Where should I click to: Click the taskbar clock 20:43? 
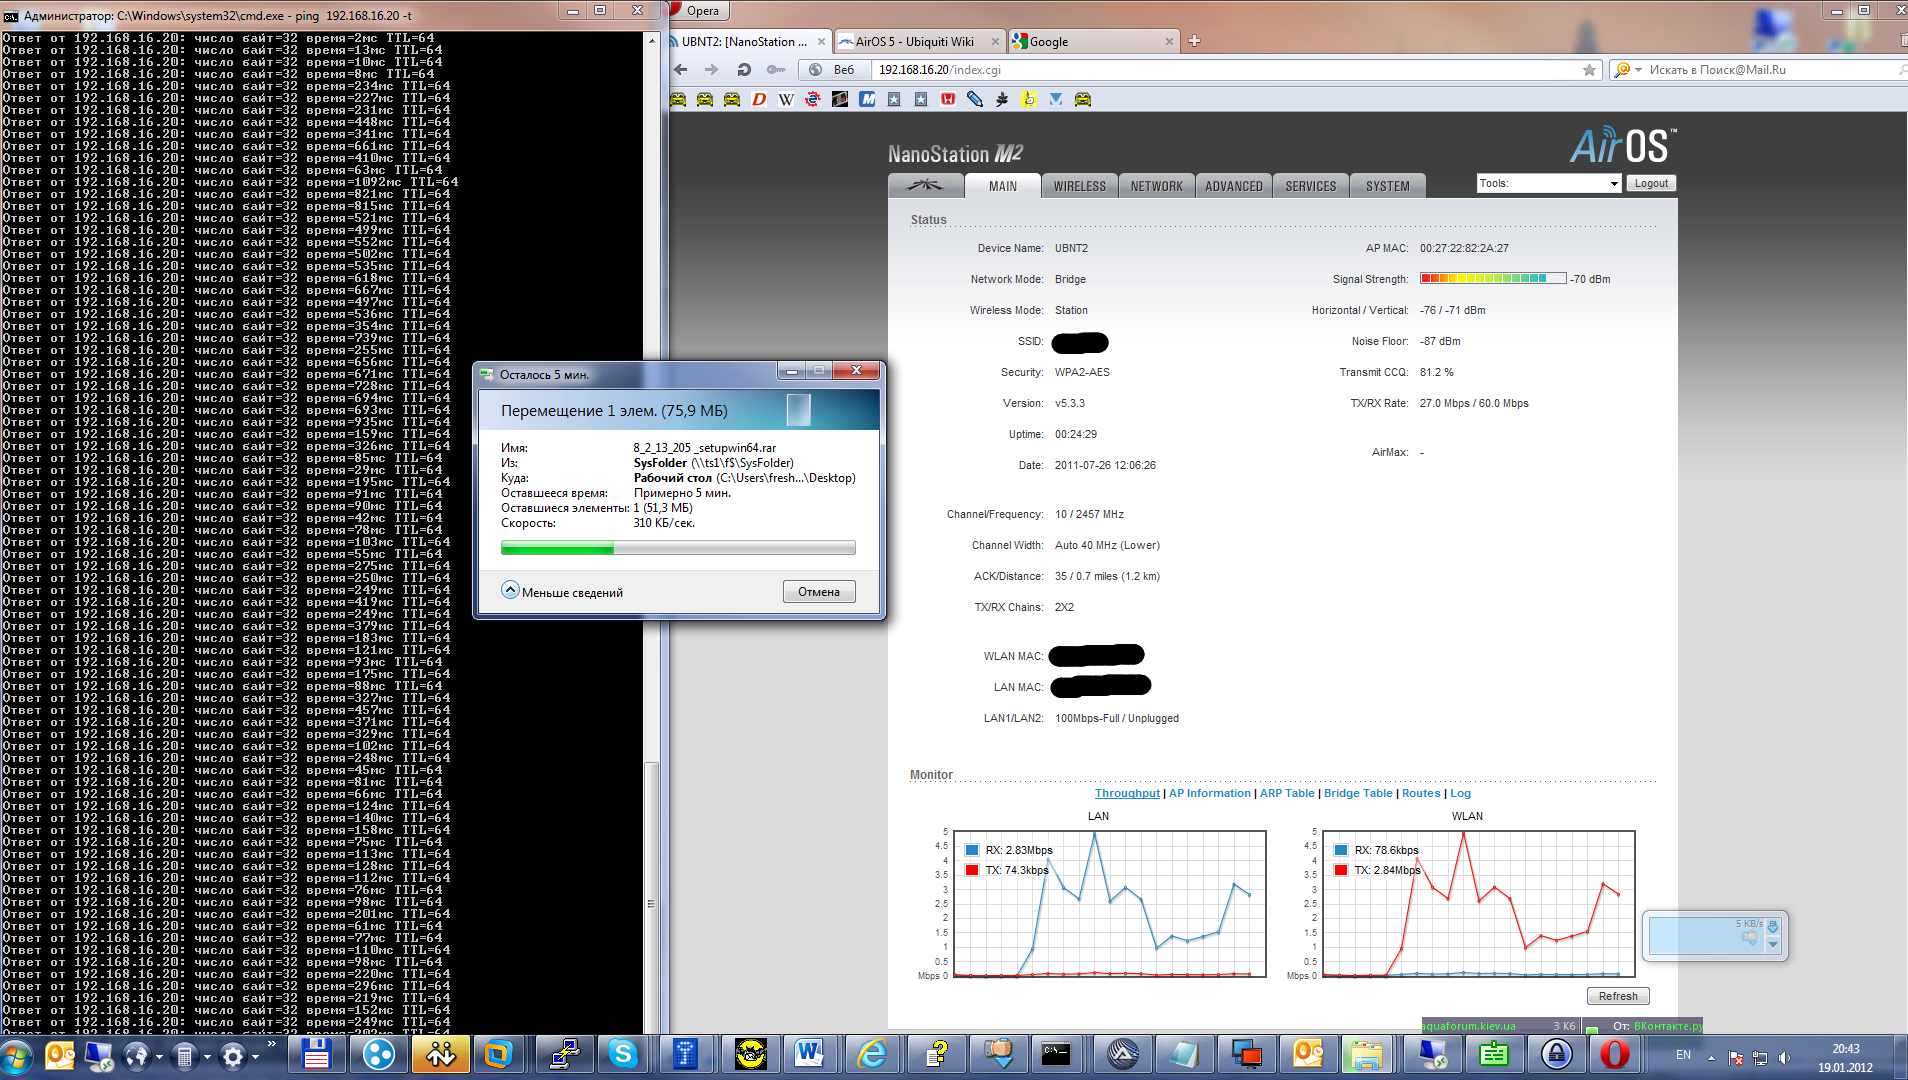1845,1049
